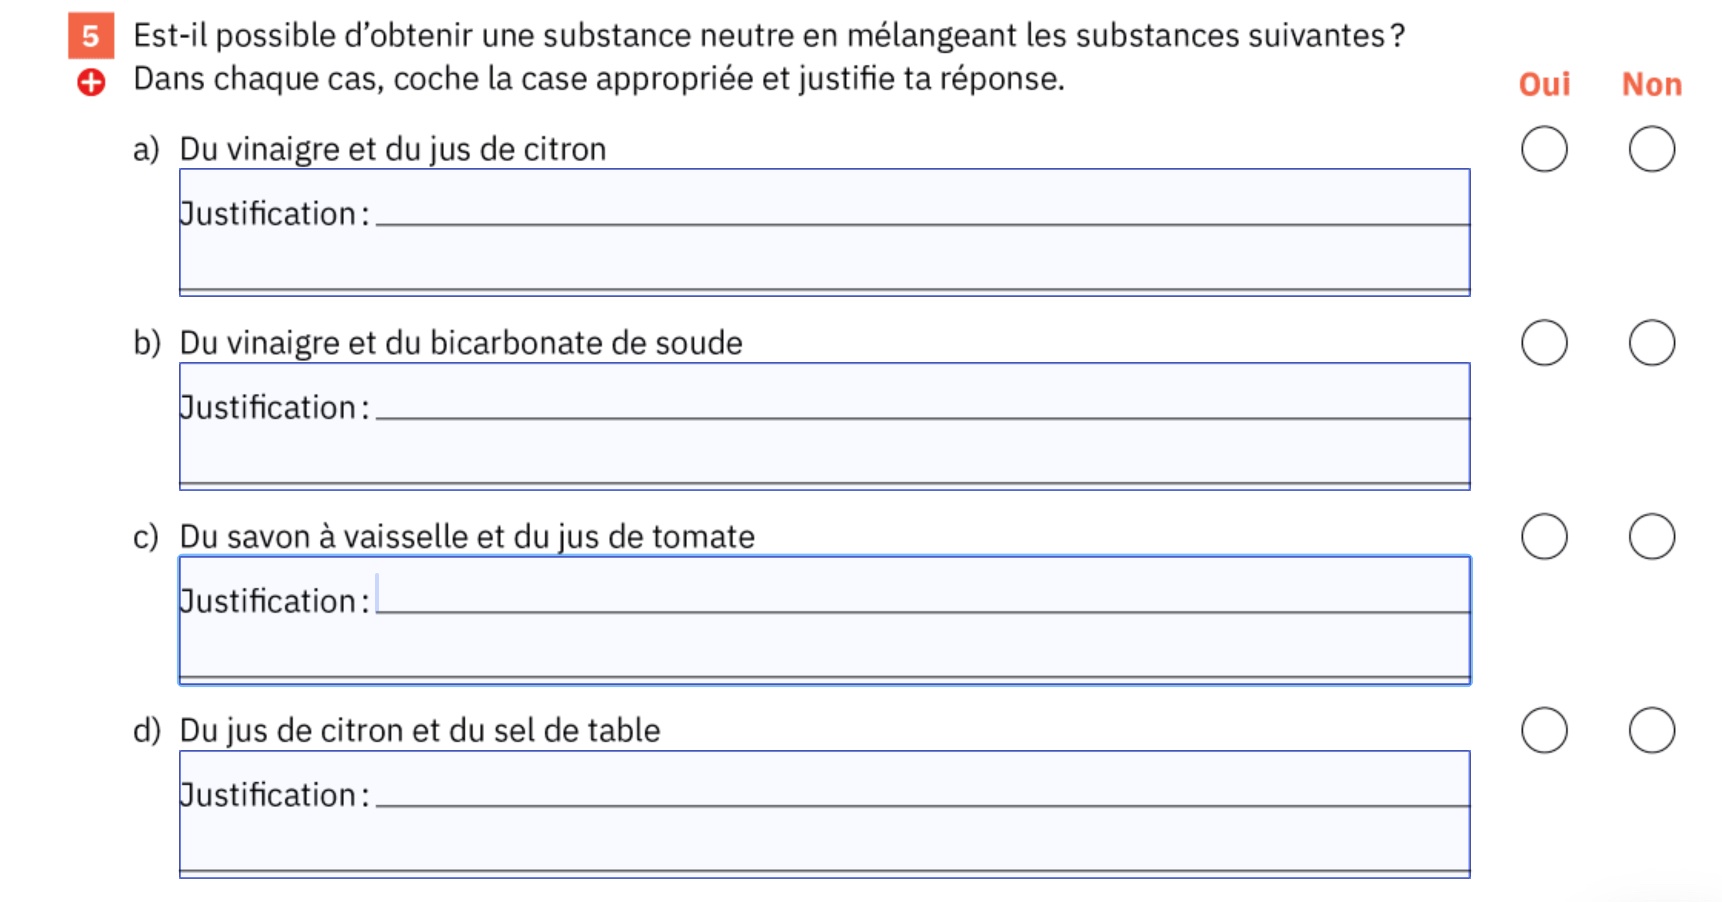The width and height of the screenshot is (1722, 902).
Task: Click the text Du vinaigre et du bicarbonate de soude
Action: click(x=460, y=343)
